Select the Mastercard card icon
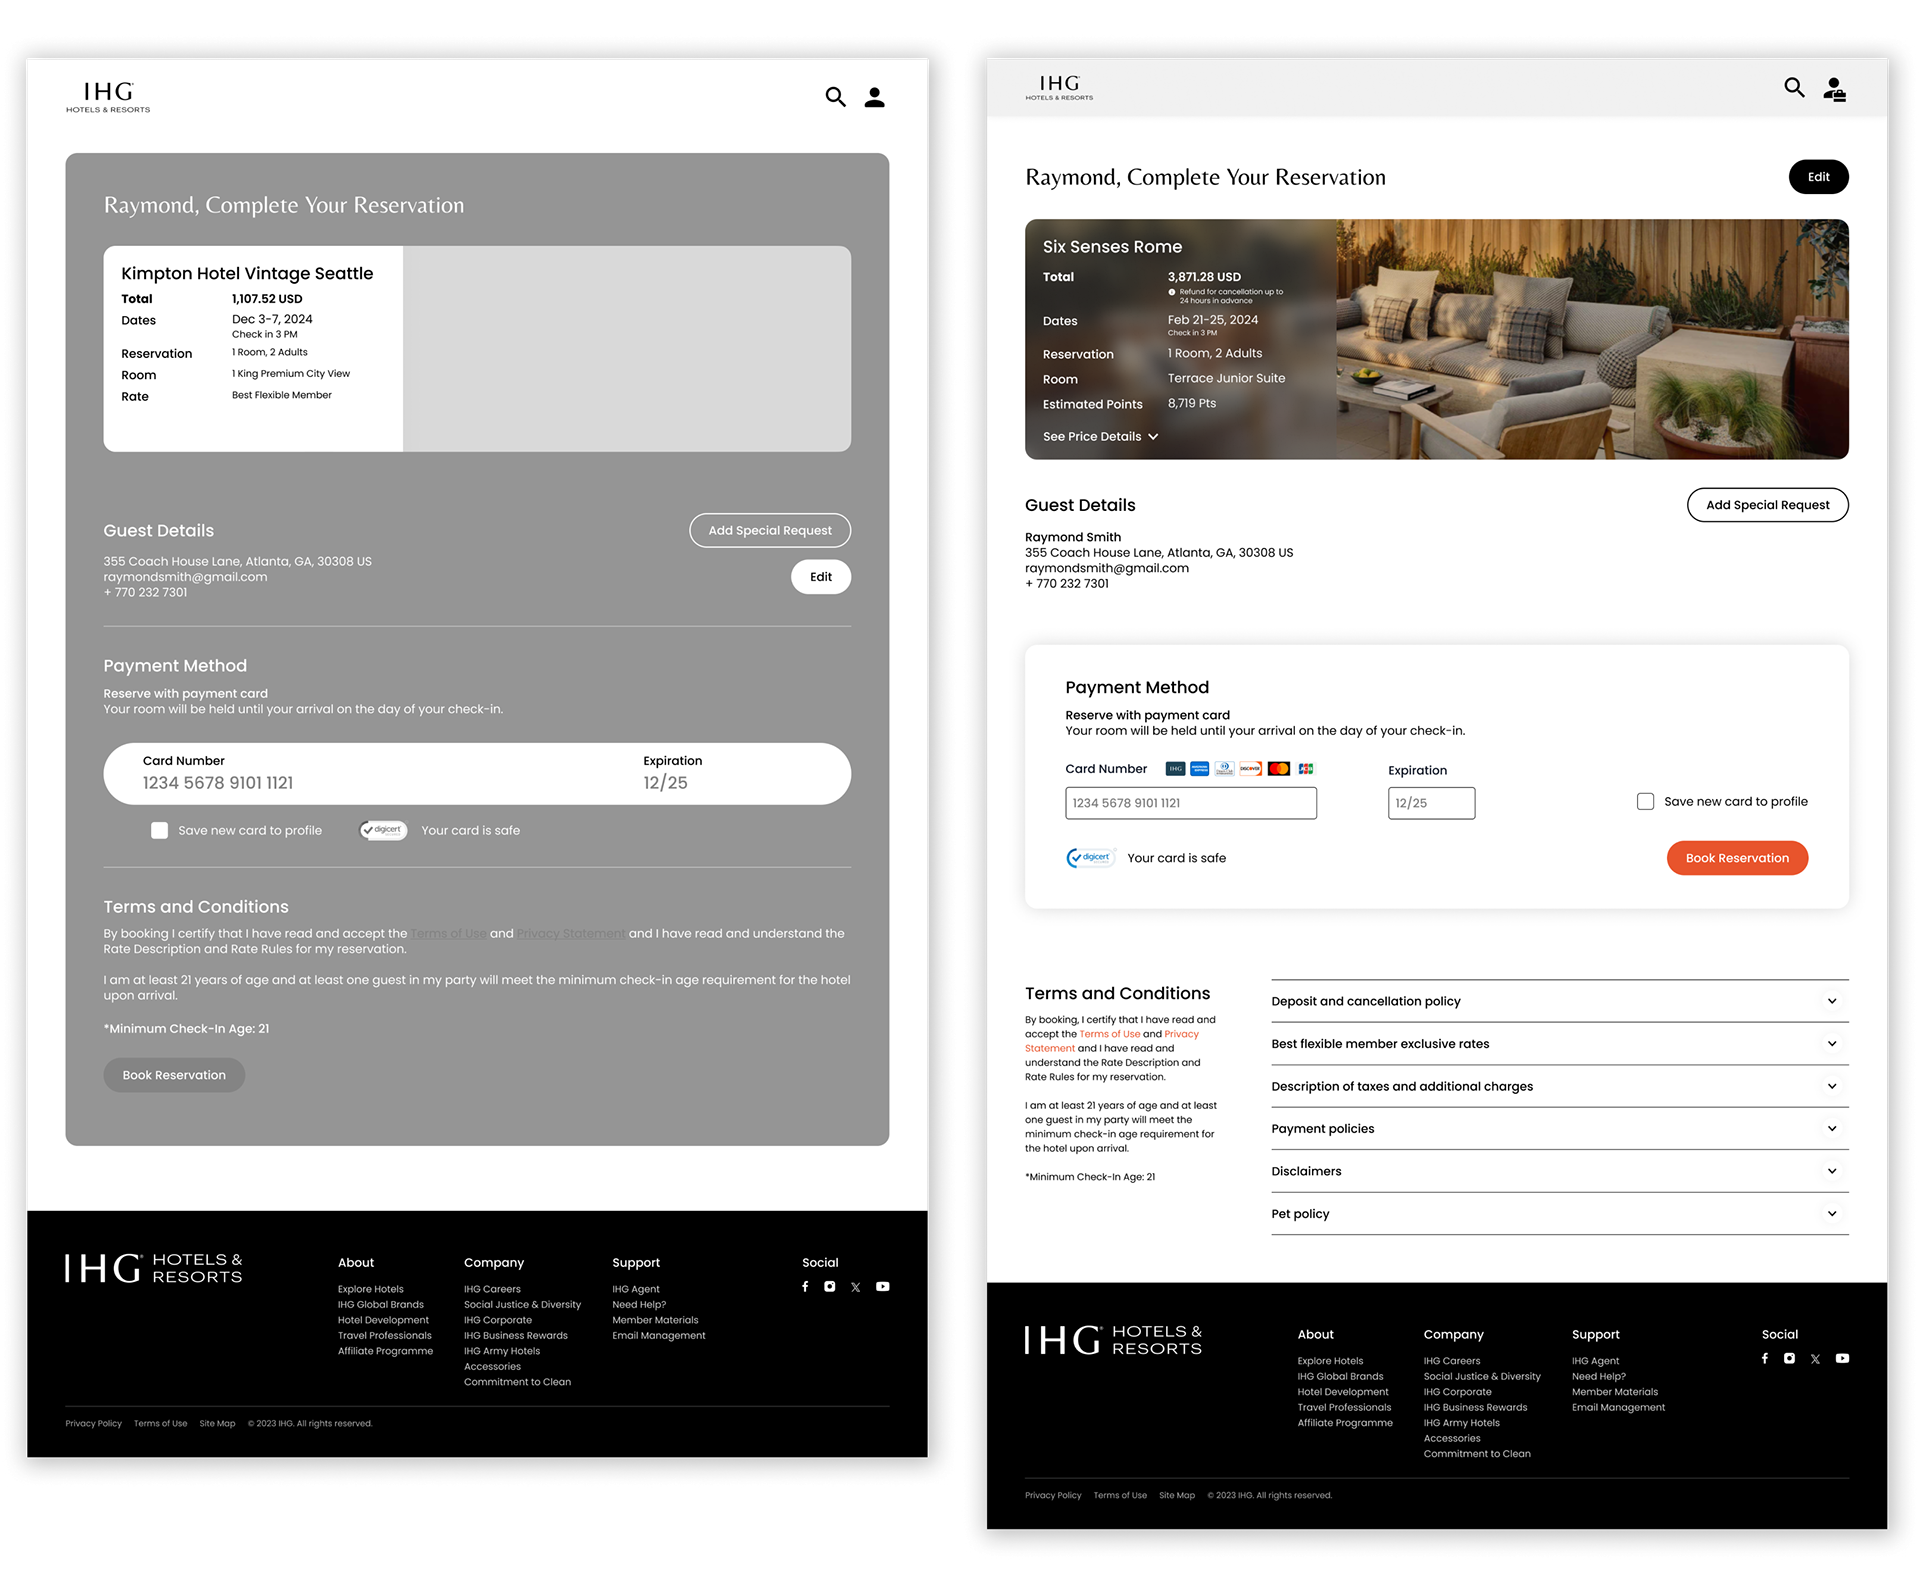Viewport: 1920px width, 1589px height. (1279, 769)
